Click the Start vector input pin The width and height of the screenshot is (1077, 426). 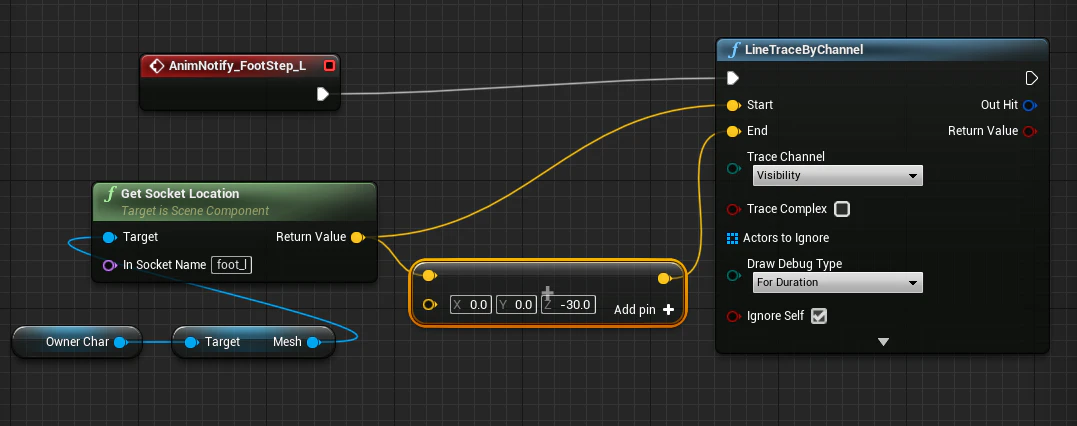click(x=734, y=105)
